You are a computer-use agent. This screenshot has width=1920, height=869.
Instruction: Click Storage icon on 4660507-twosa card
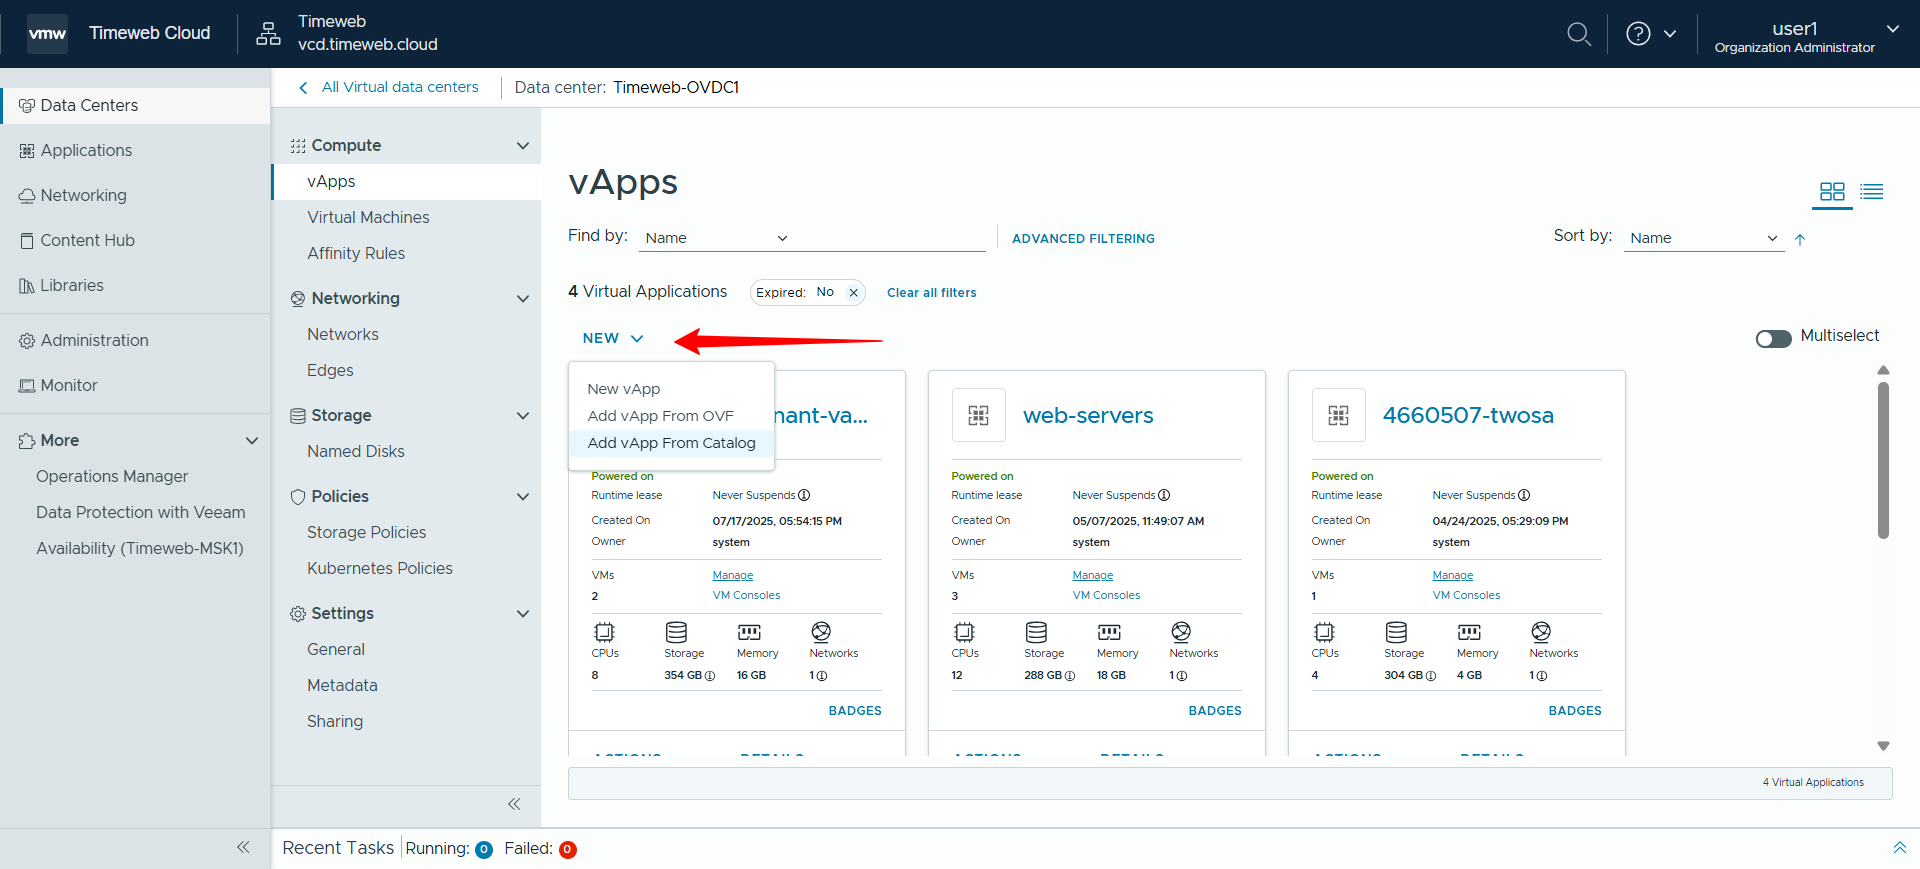[1396, 632]
